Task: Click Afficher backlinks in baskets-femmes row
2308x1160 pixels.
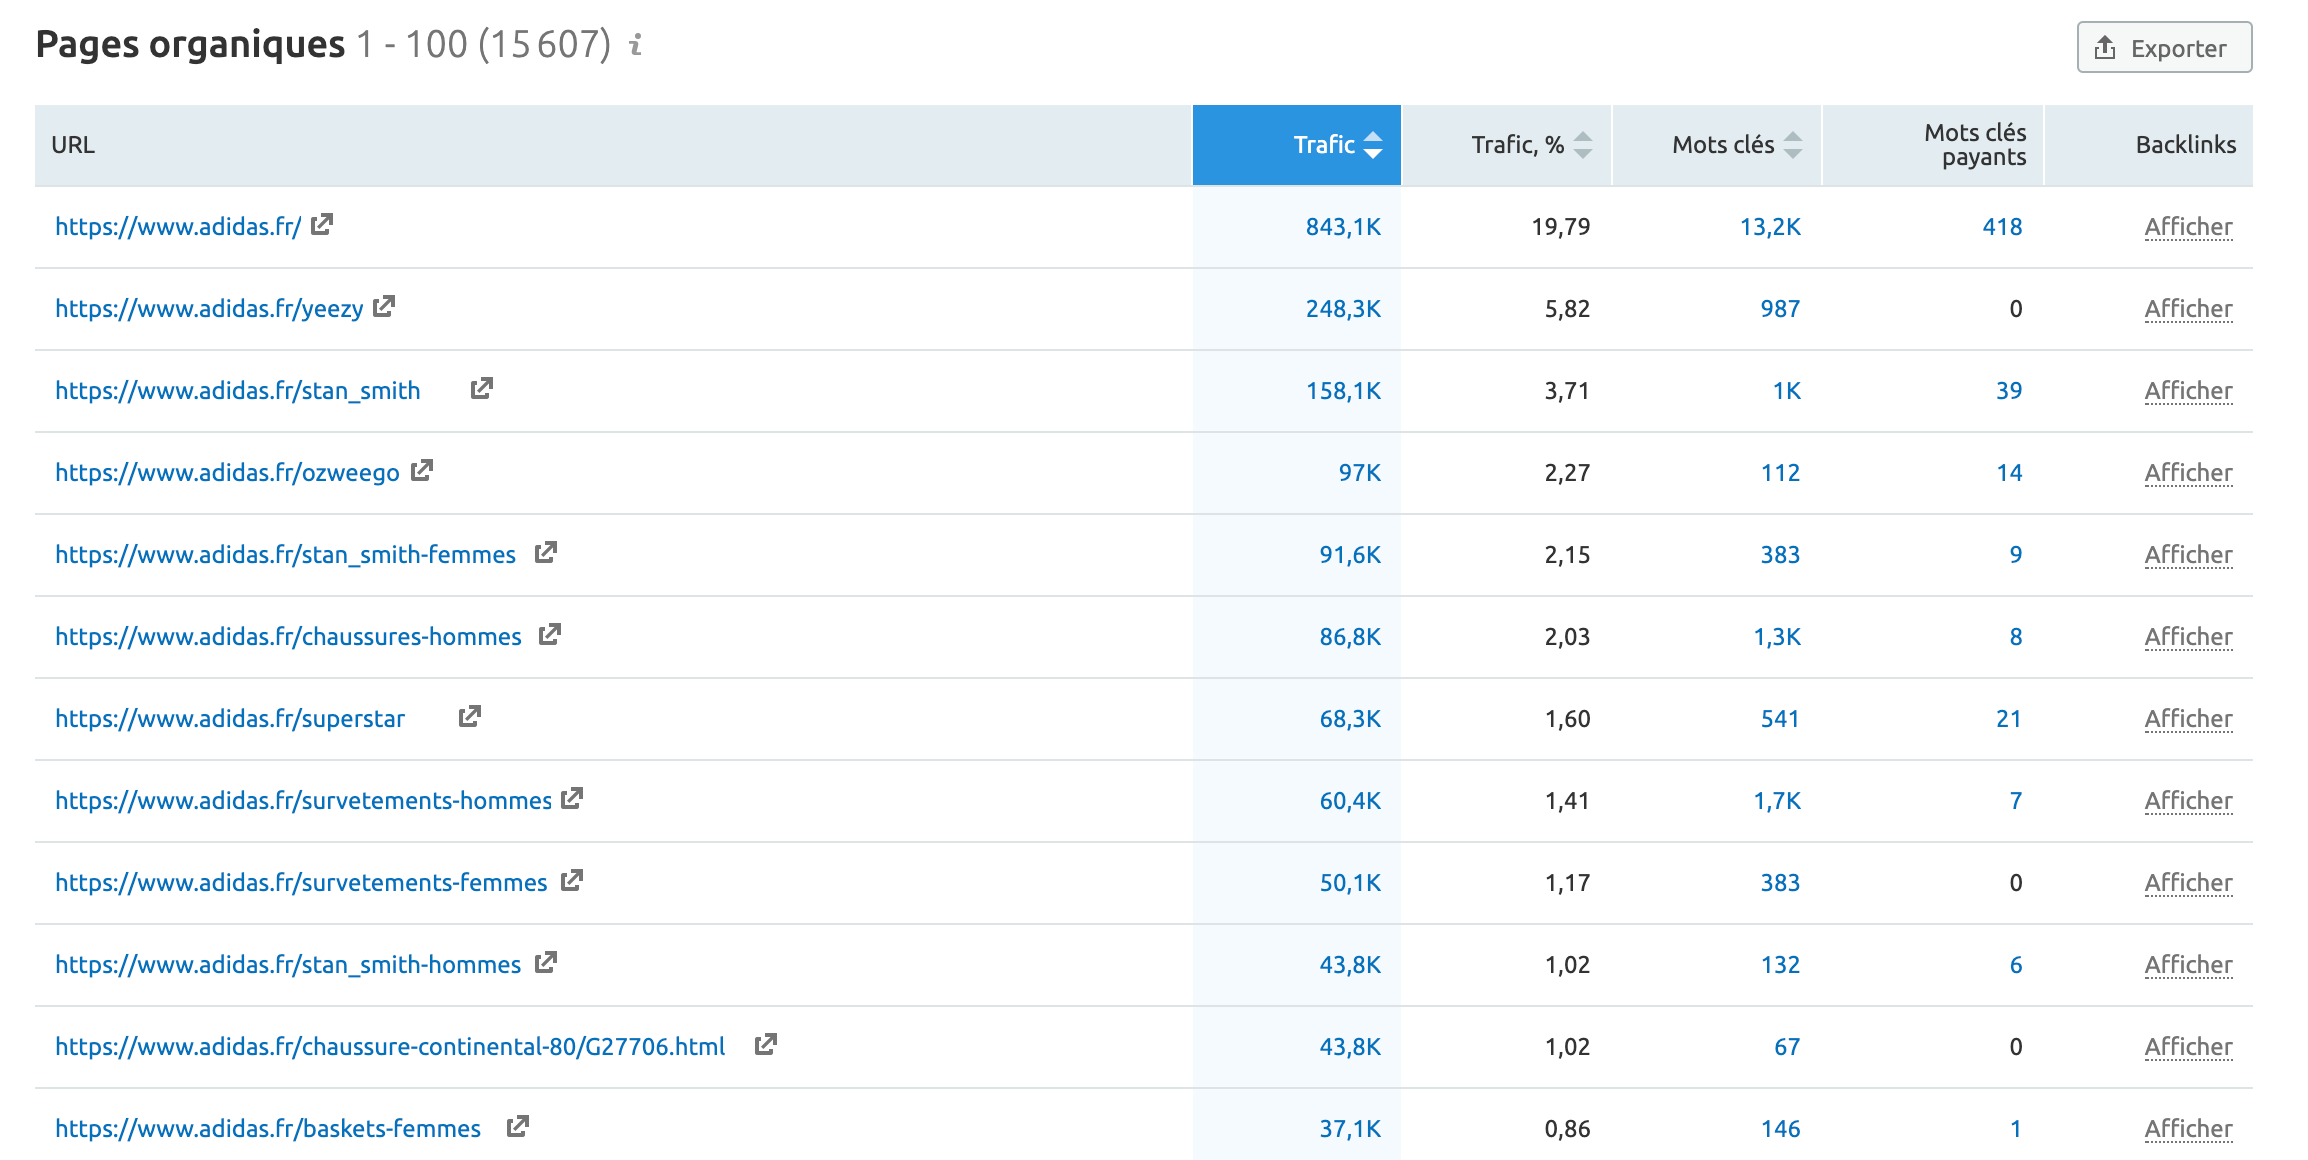Action: click(x=2188, y=1129)
